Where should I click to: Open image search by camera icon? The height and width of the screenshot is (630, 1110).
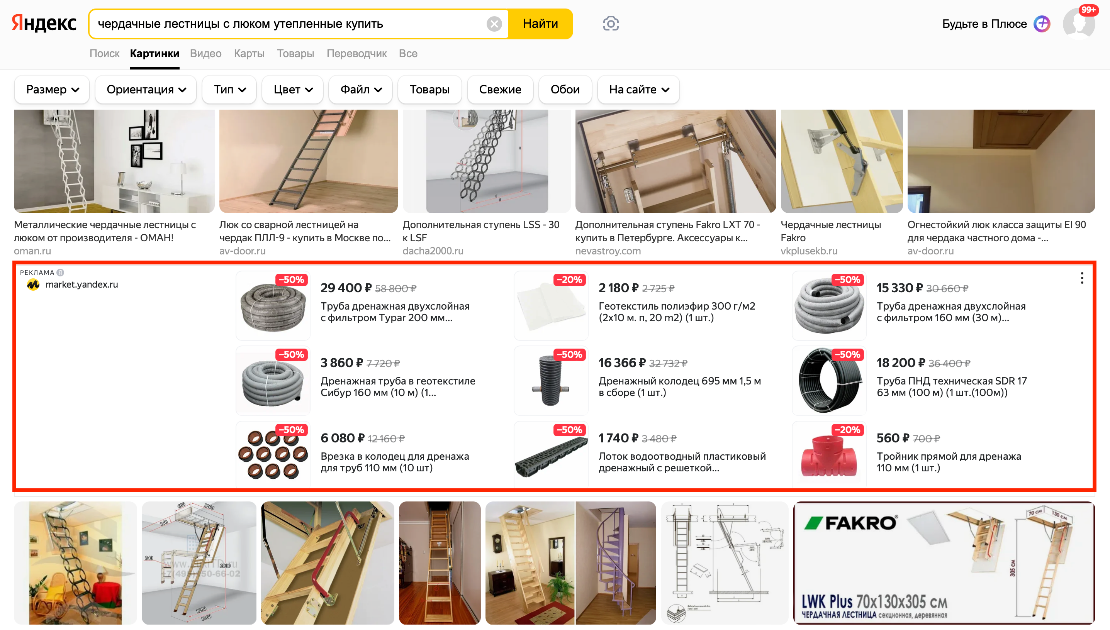tap(611, 24)
